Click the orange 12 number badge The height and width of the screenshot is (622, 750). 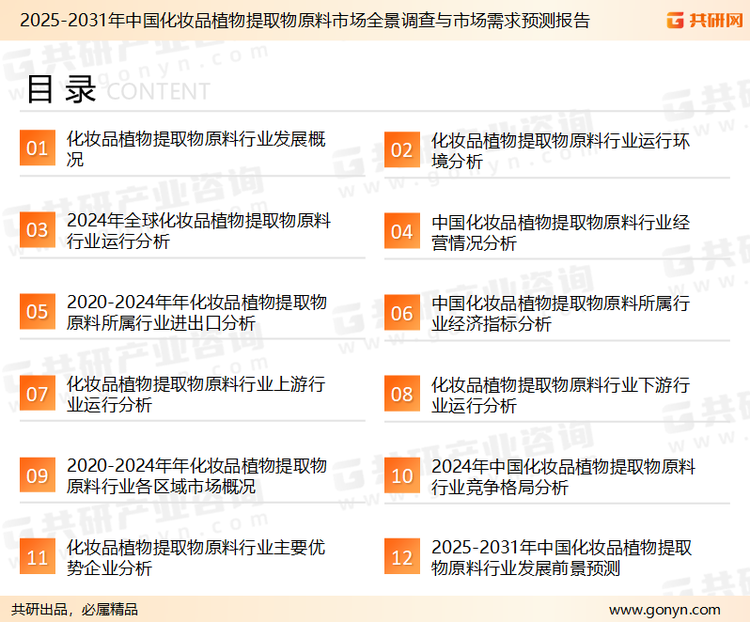pyautogui.click(x=402, y=557)
